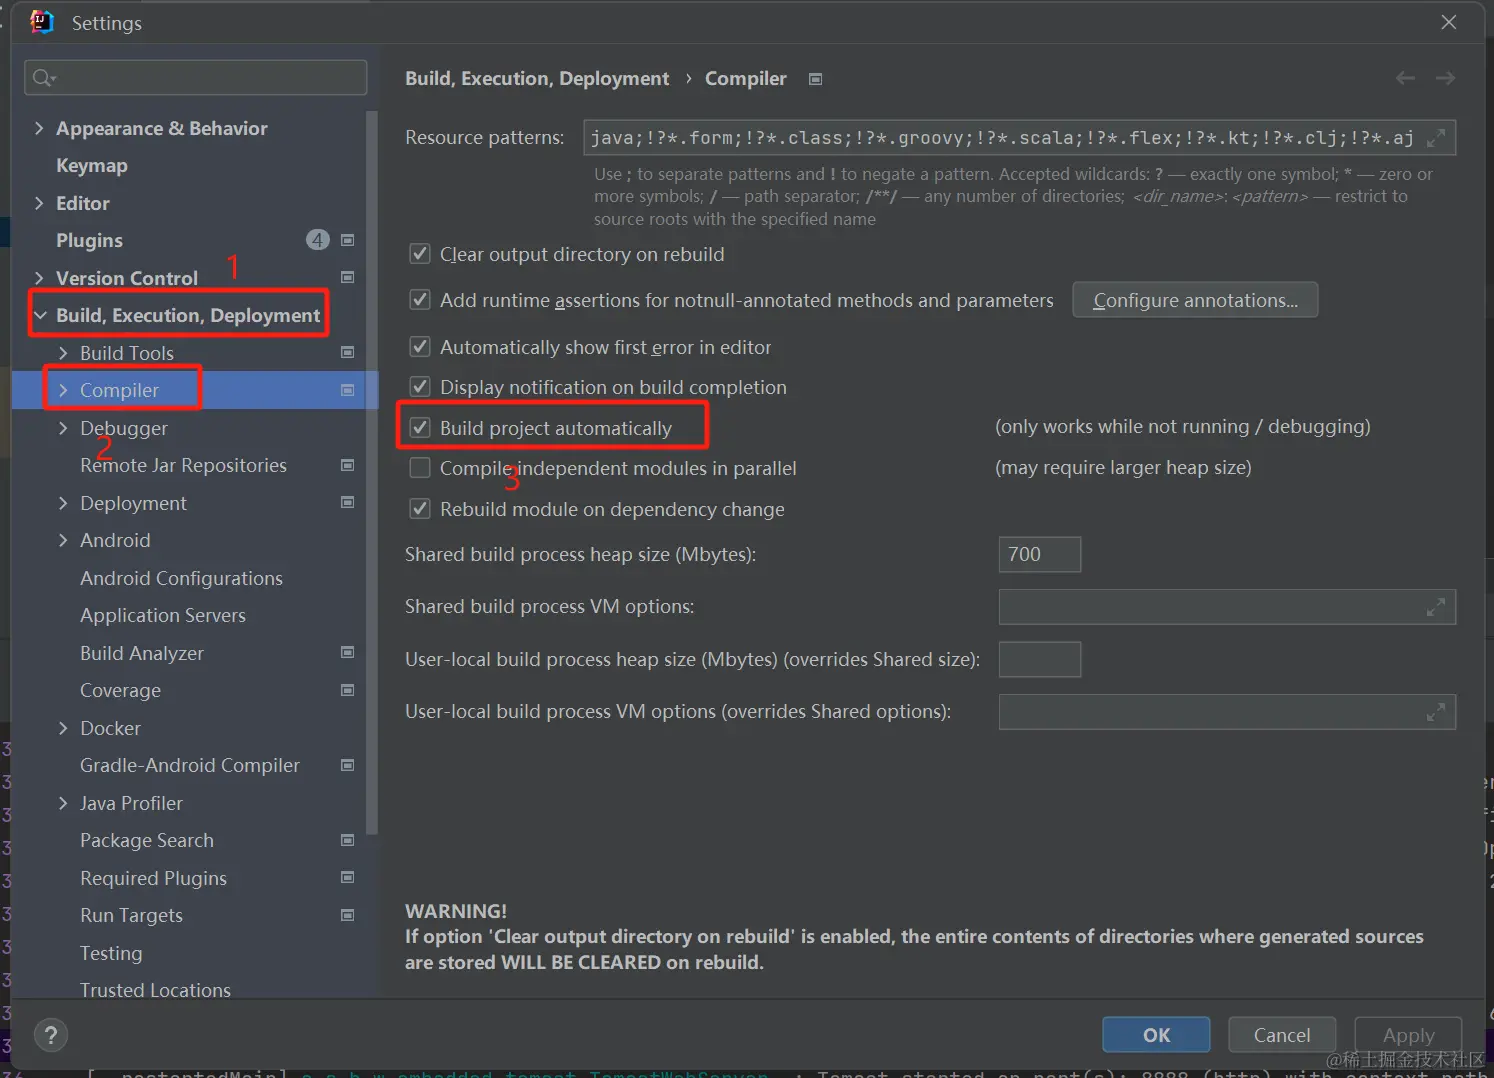
Task: Toggle Rebuild module on dependency change
Action: coord(420,509)
